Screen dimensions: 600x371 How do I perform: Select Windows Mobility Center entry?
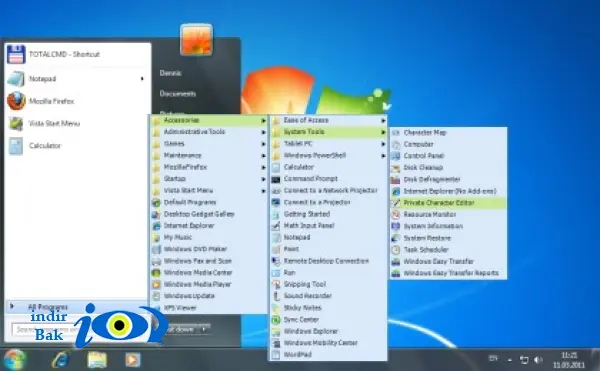329,343
